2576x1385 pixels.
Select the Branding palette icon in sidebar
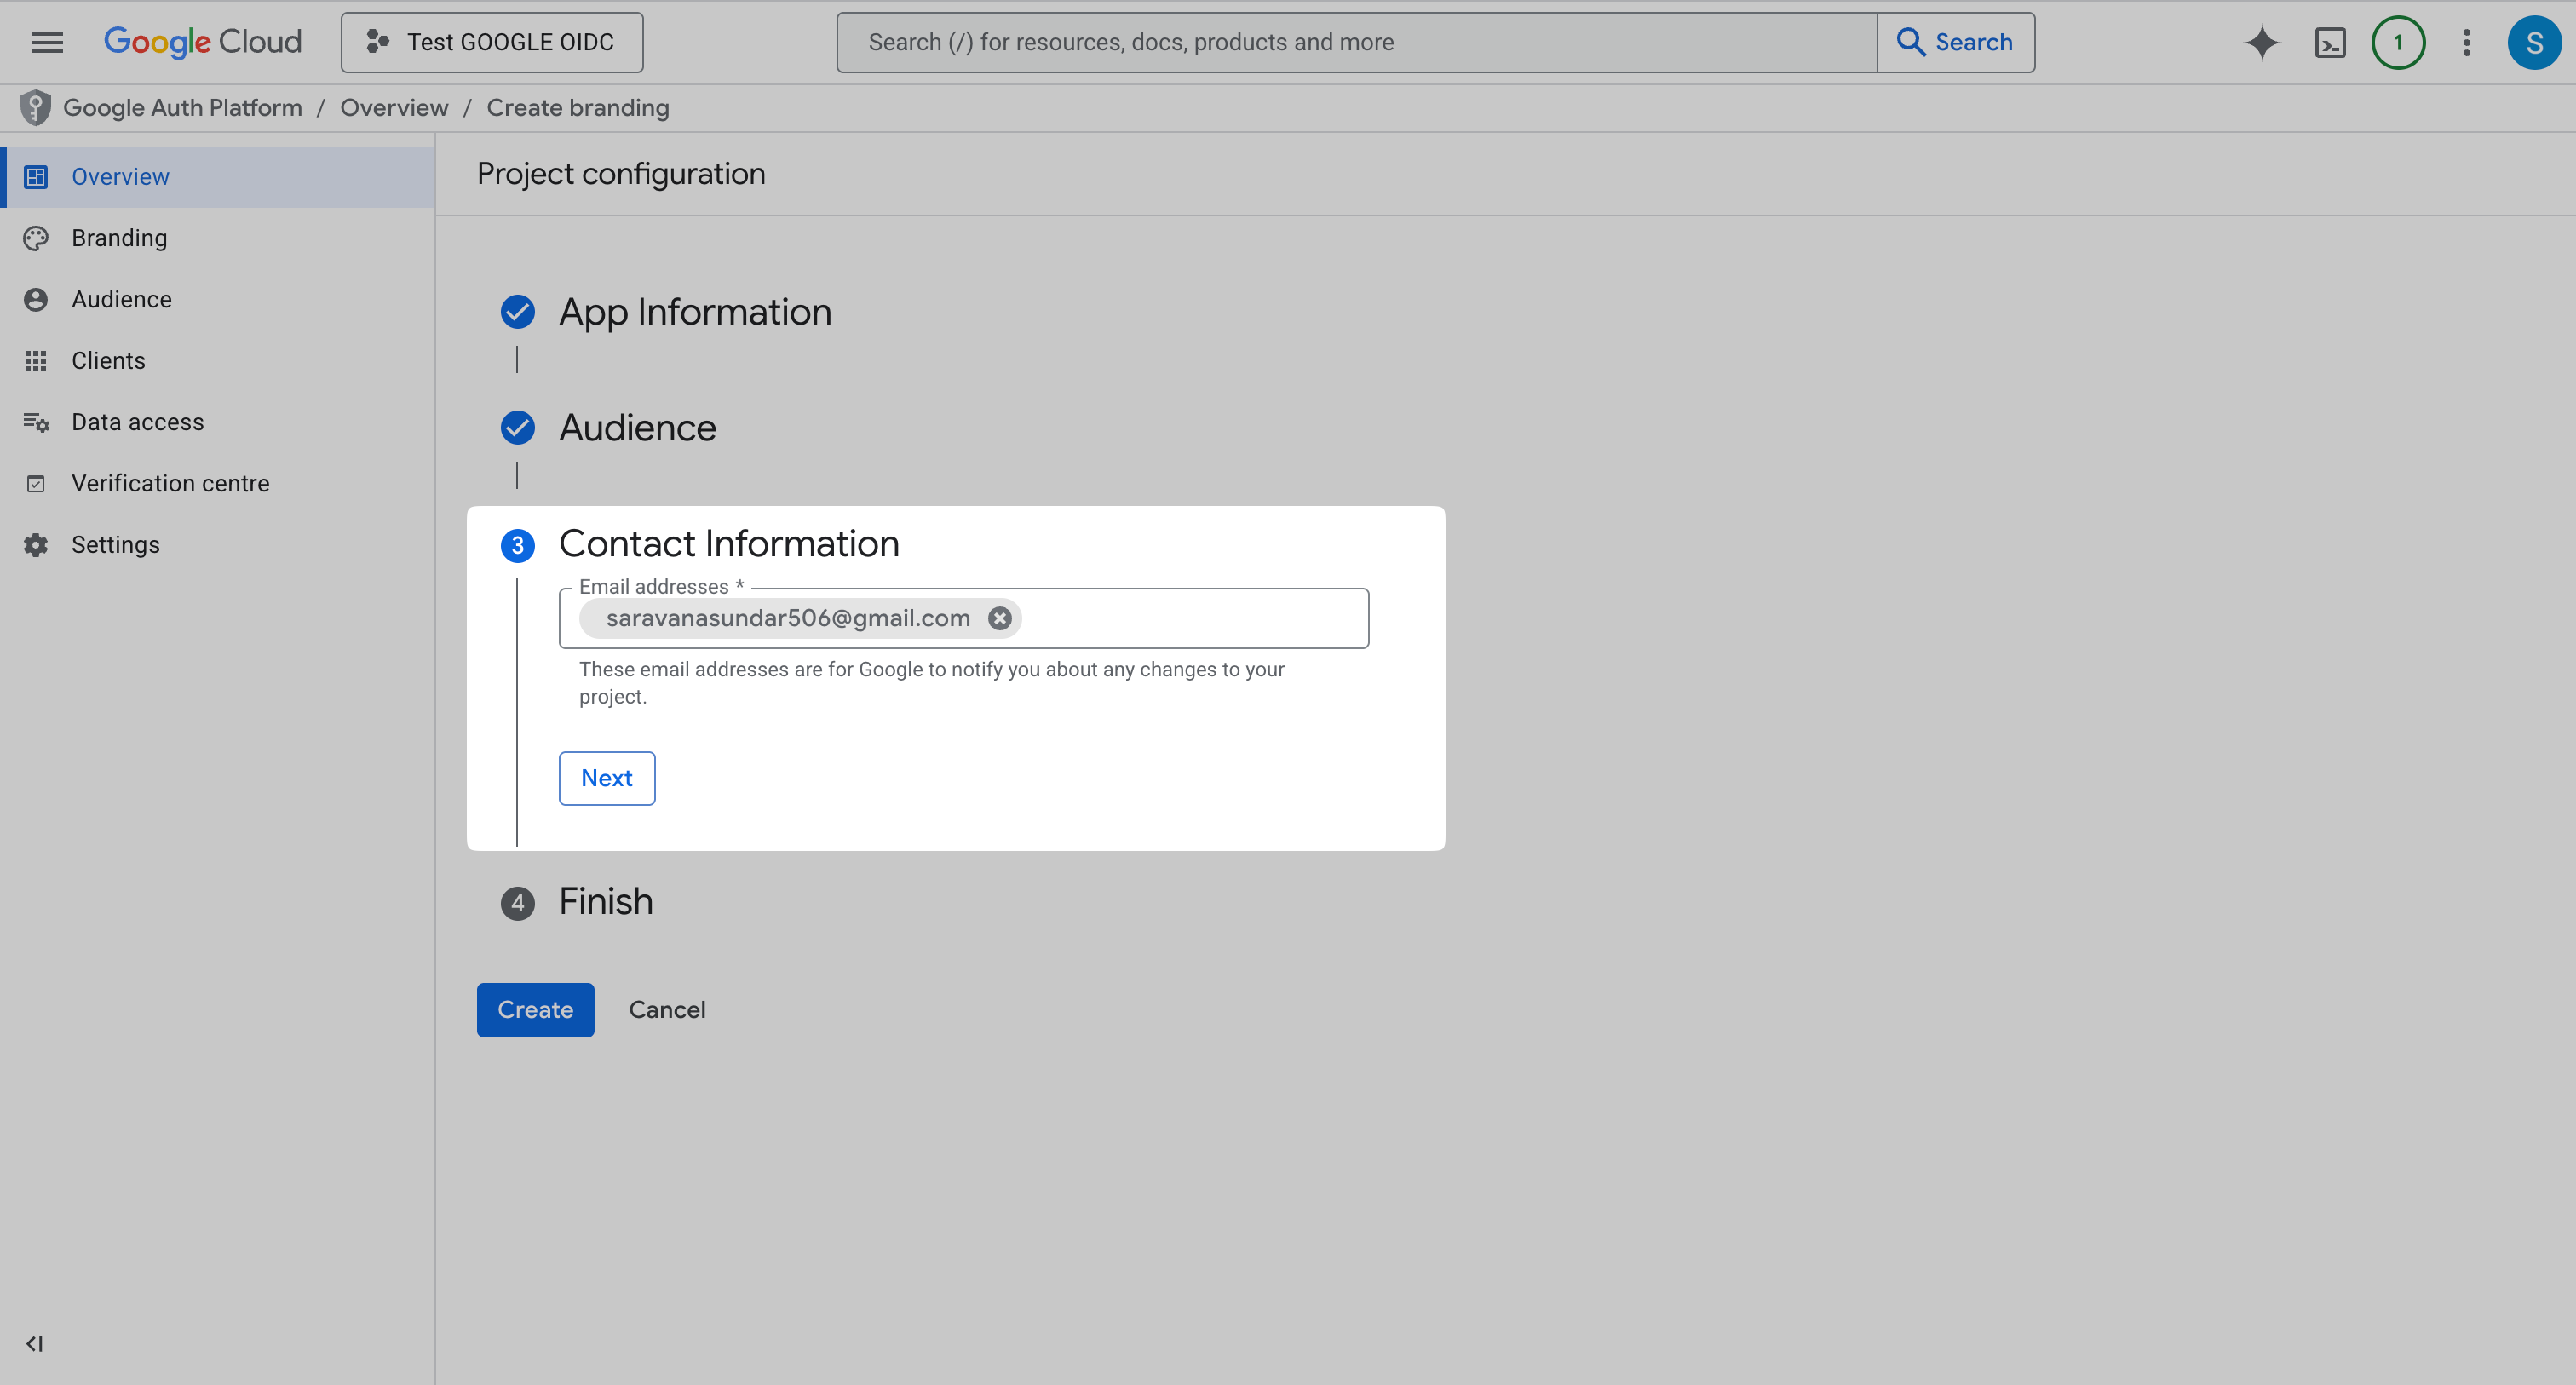tap(36, 238)
